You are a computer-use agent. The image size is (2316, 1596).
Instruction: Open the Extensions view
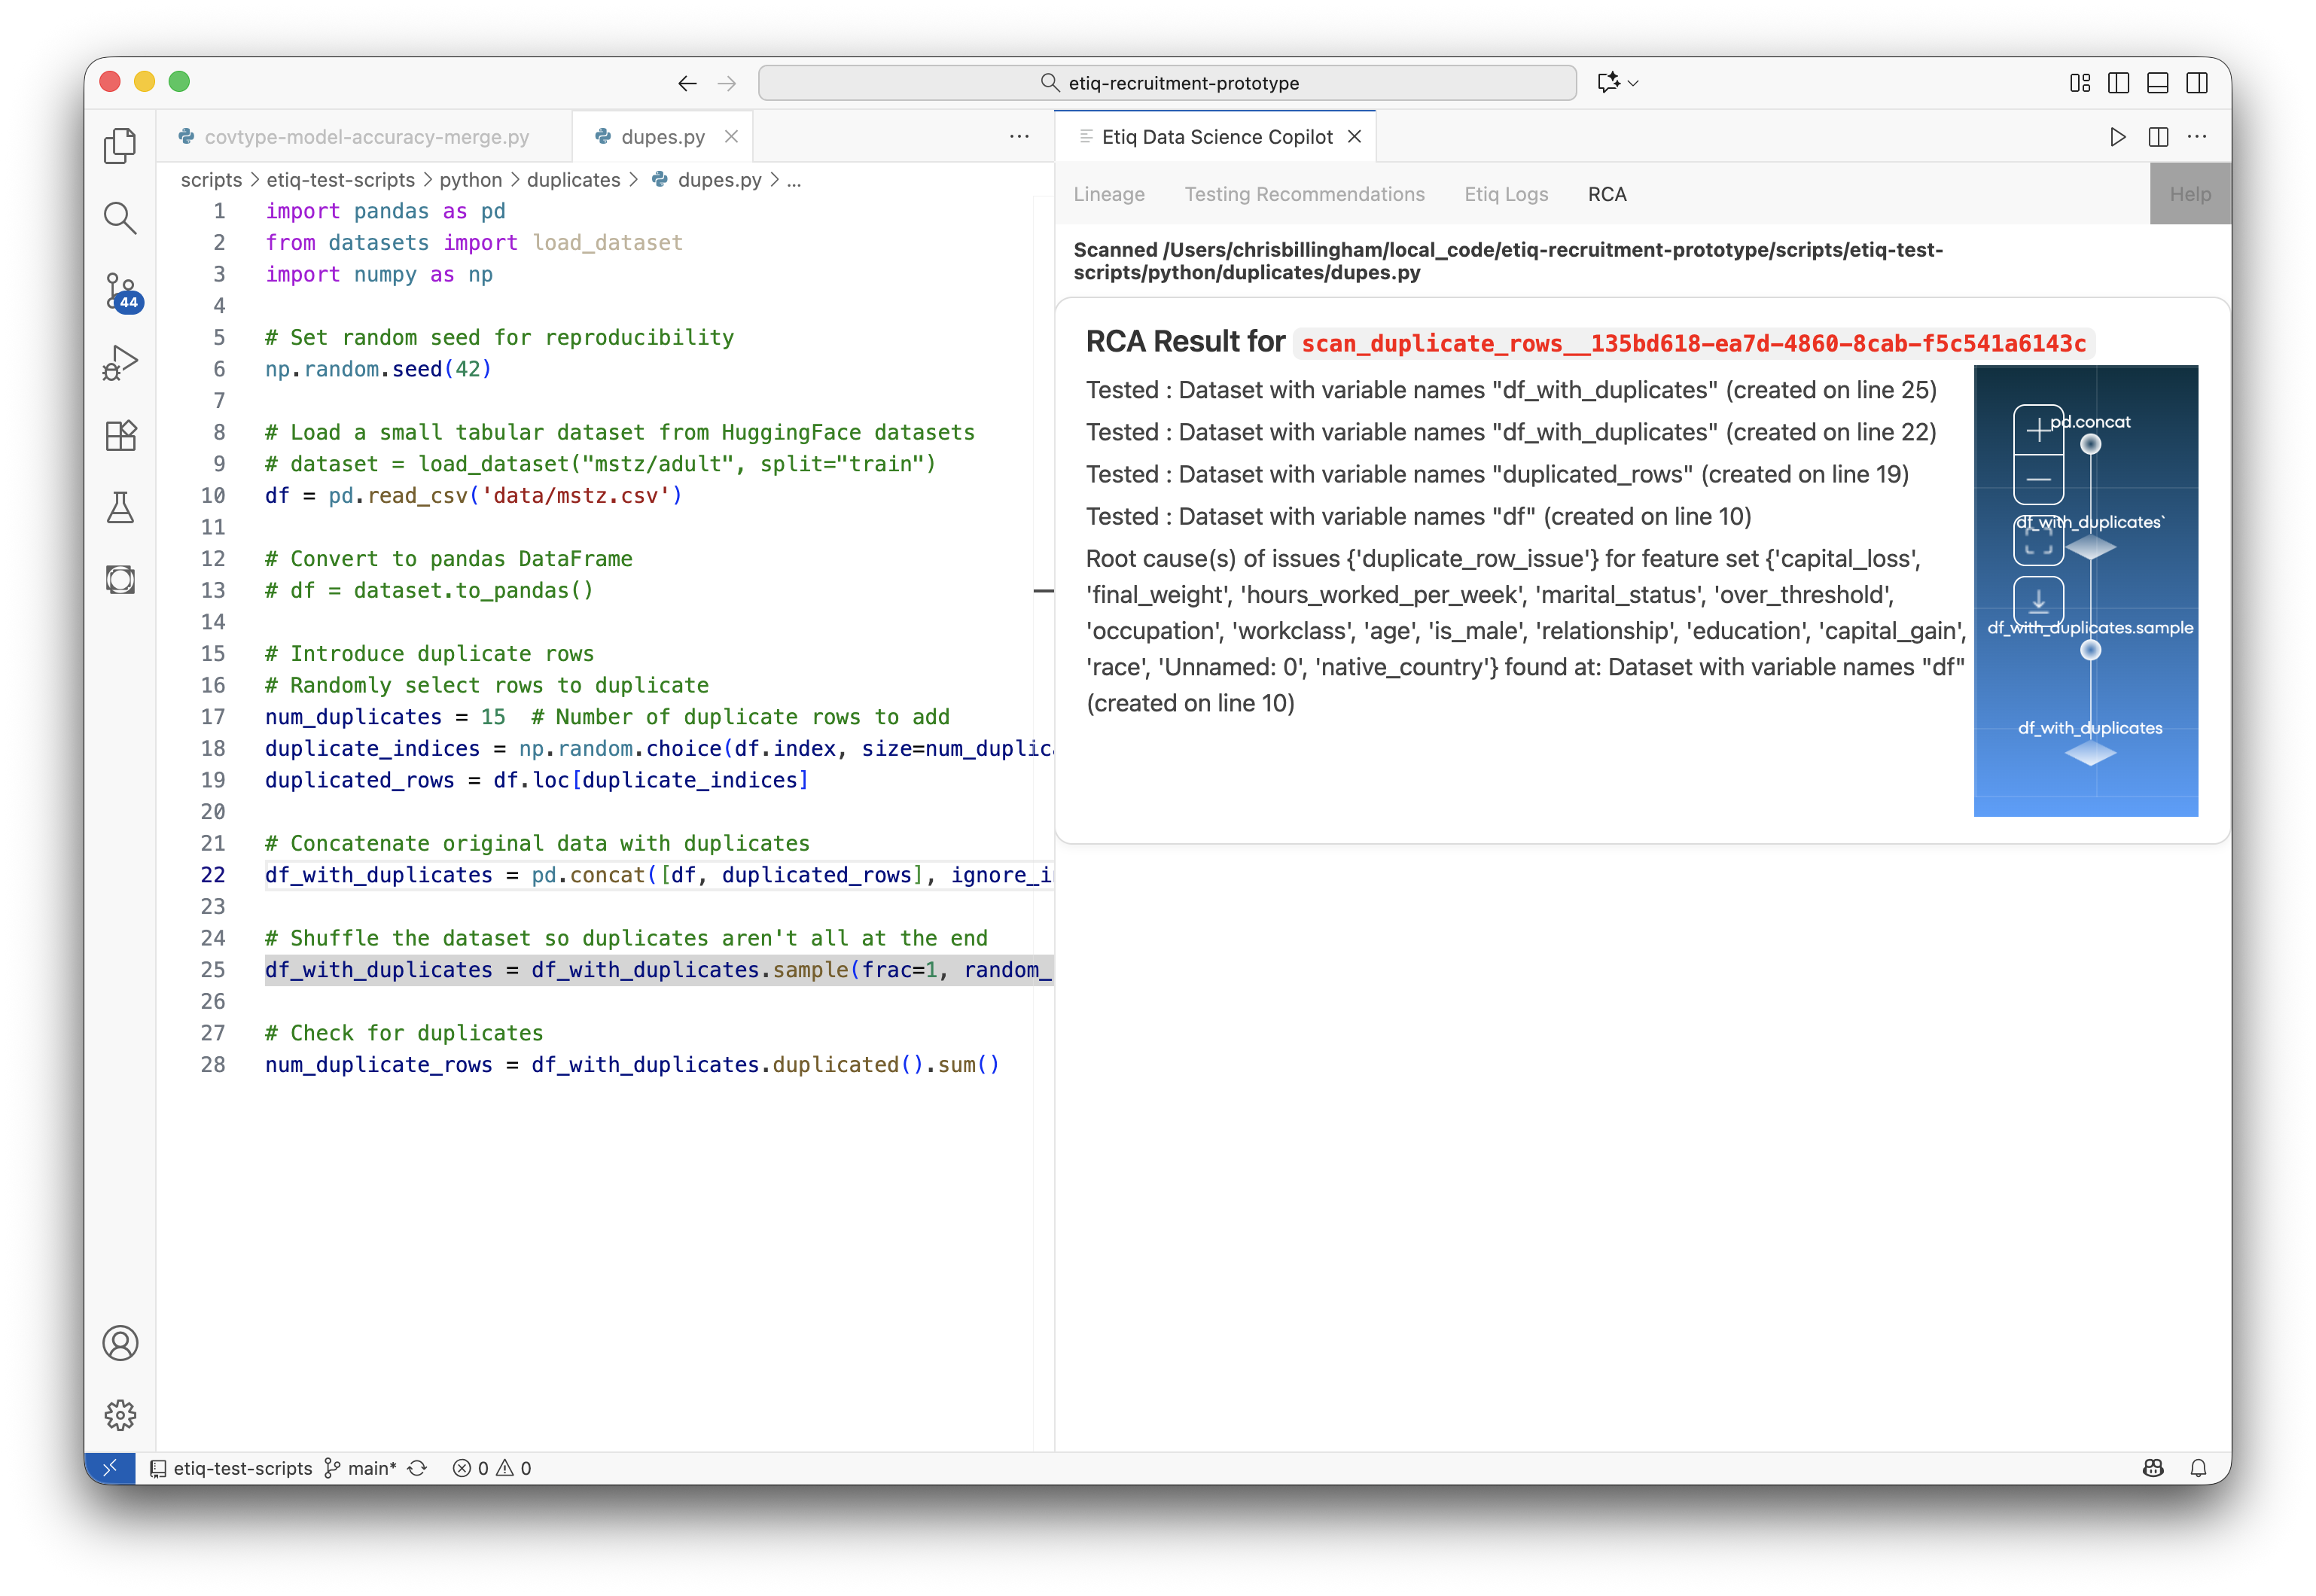click(x=120, y=436)
